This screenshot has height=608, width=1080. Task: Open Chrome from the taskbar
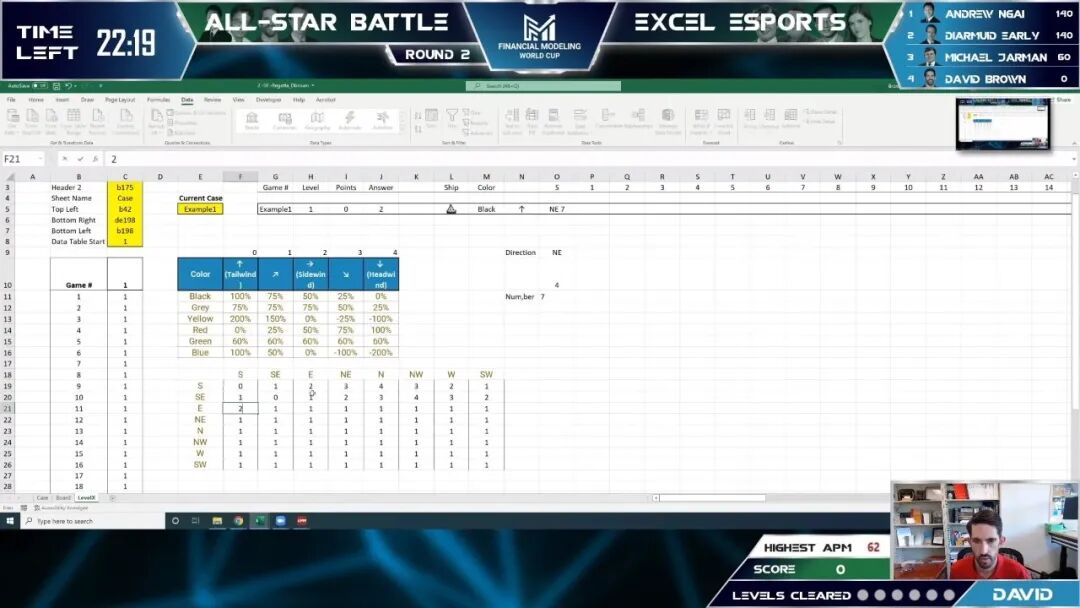click(x=238, y=521)
